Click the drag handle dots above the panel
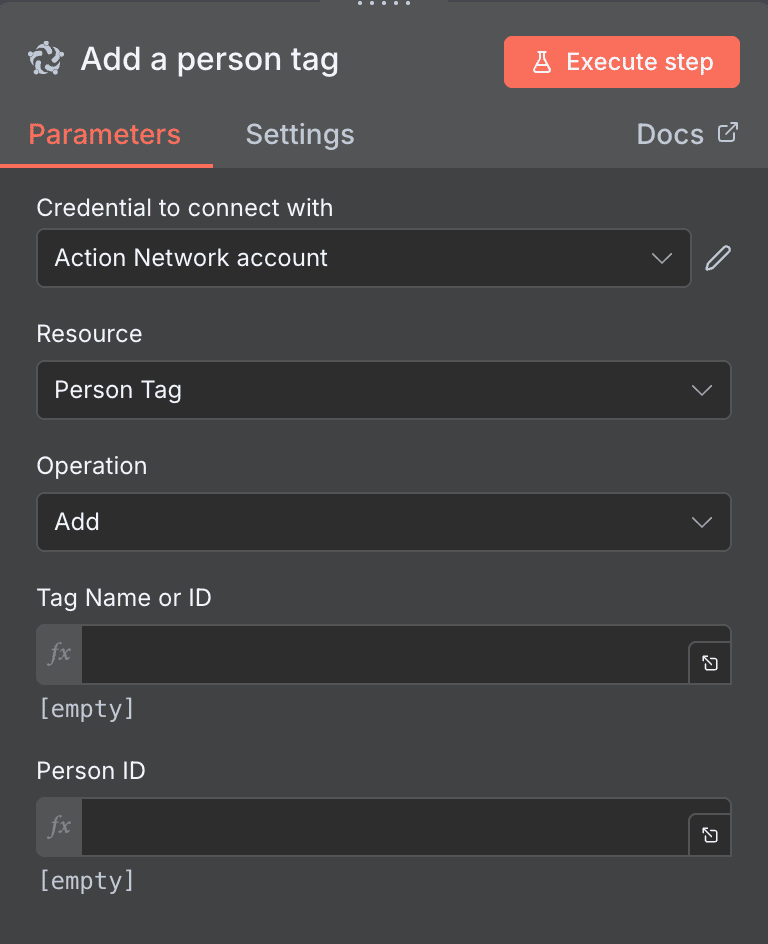The image size is (768, 944). click(384, 5)
